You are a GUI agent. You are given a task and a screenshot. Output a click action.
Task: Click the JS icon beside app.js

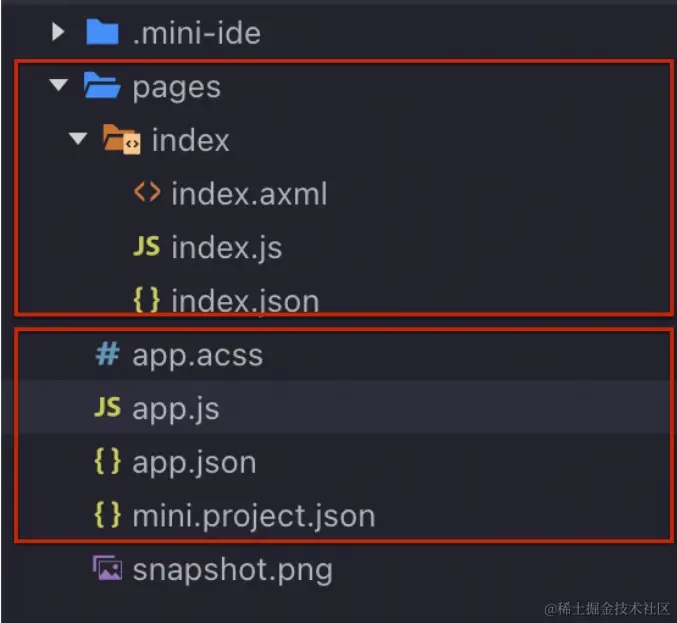click(107, 408)
